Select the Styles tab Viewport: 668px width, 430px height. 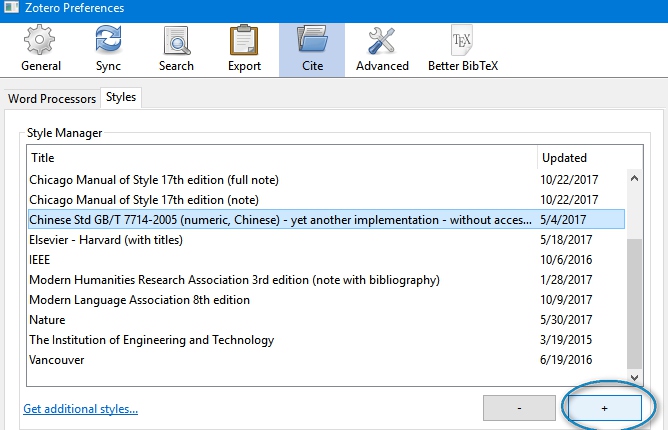point(121,98)
